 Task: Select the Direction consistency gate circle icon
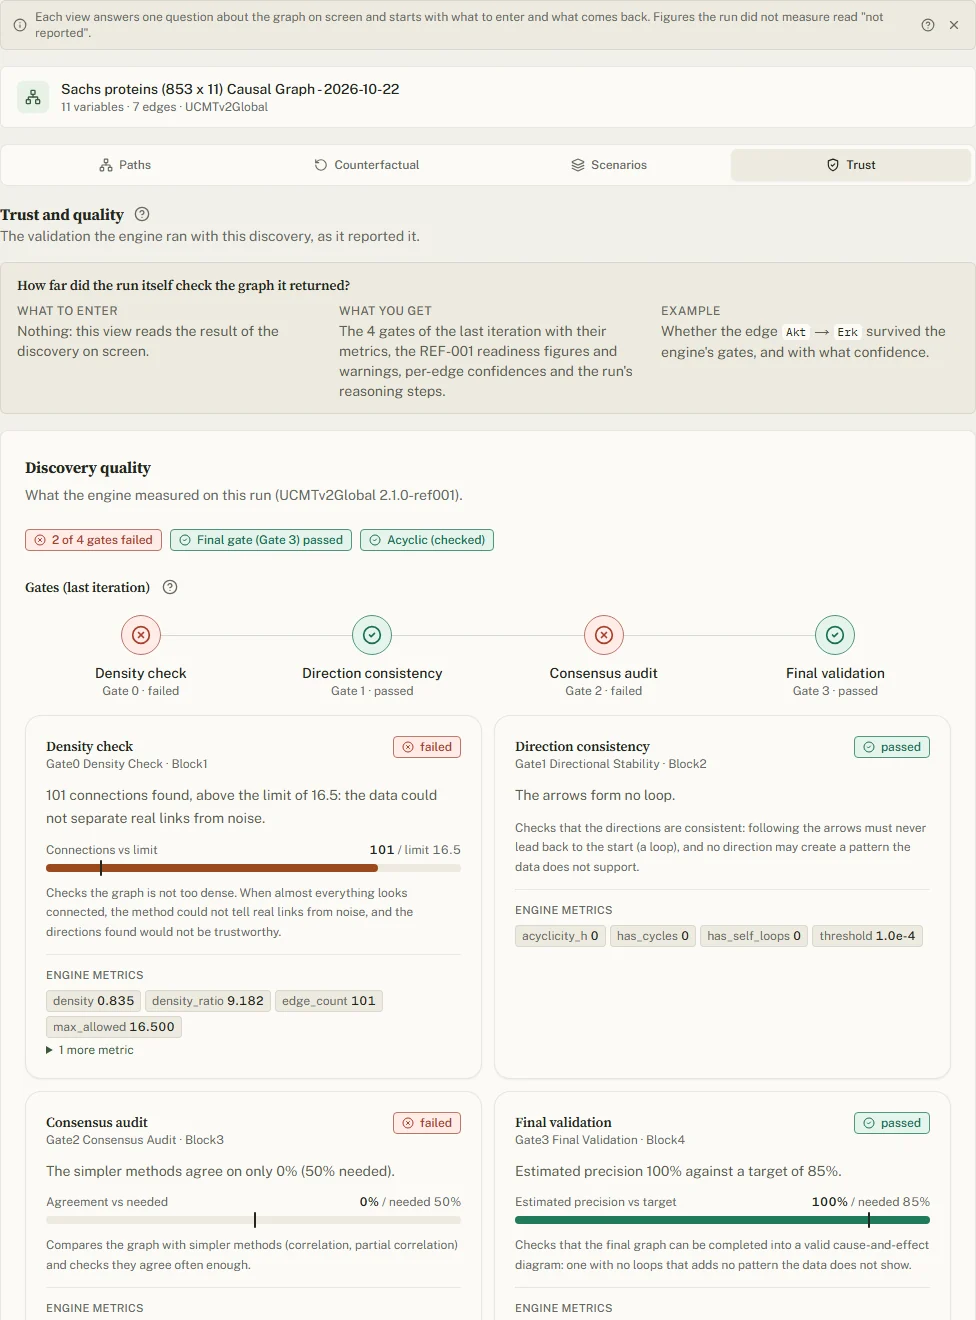click(x=372, y=635)
